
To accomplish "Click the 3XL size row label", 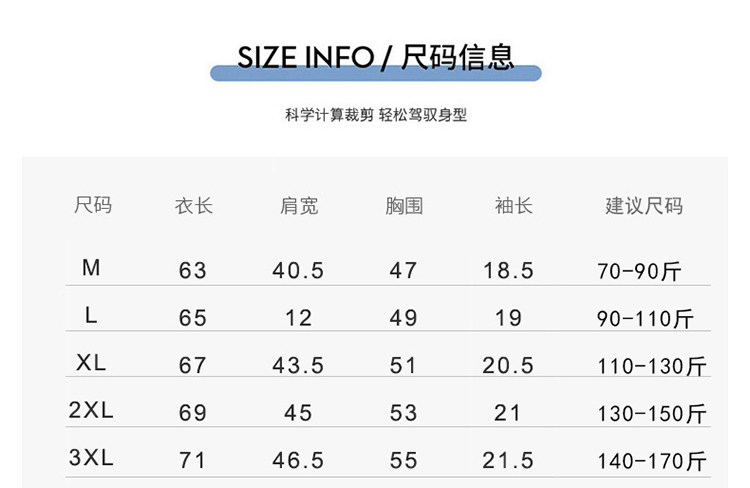I will (x=91, y=458).
